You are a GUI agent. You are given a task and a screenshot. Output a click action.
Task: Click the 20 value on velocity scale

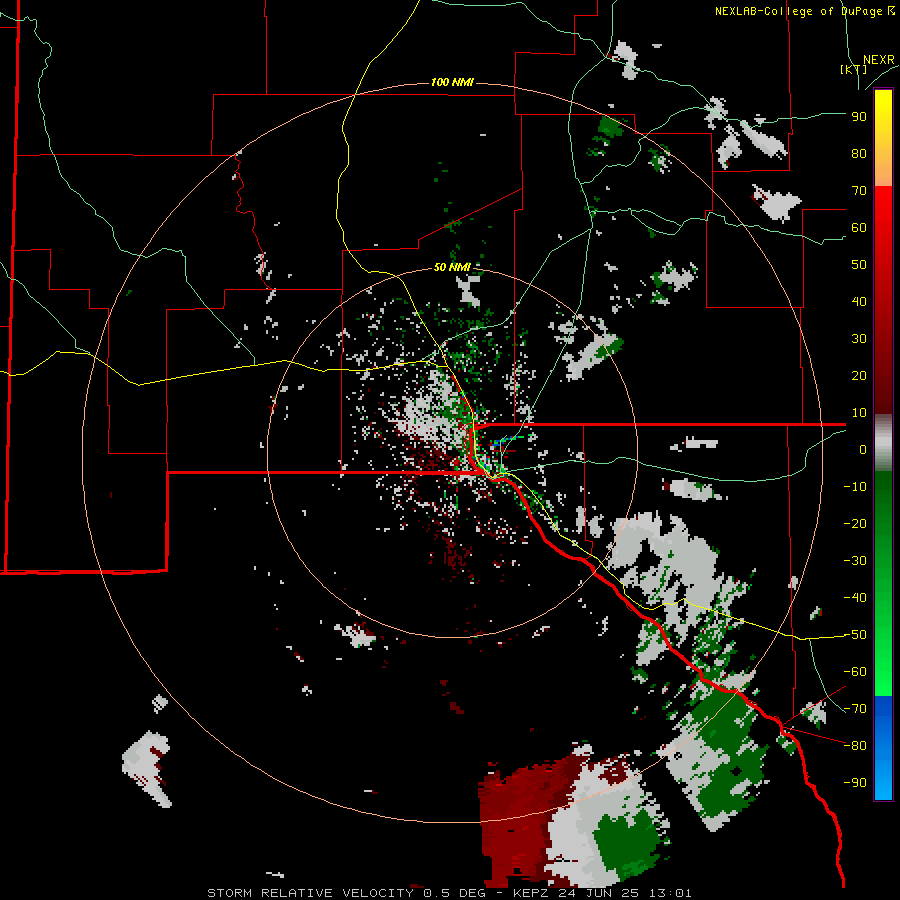point(859,375)
